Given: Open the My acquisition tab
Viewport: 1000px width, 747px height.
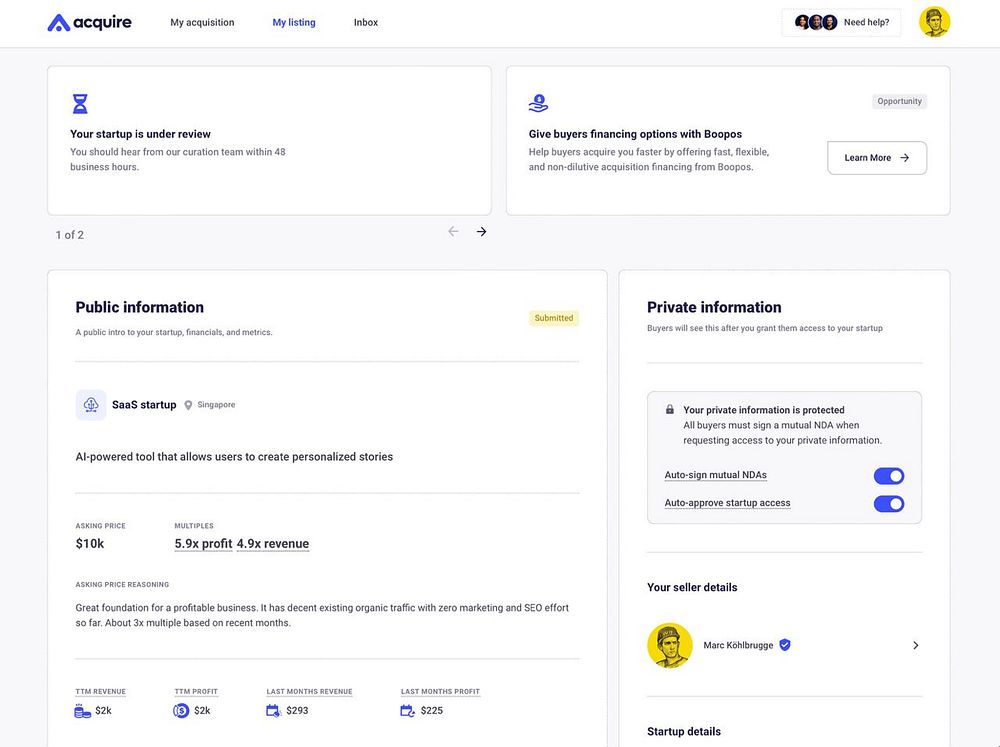Looking at the screenshot, I should click(x=202, y=22).
